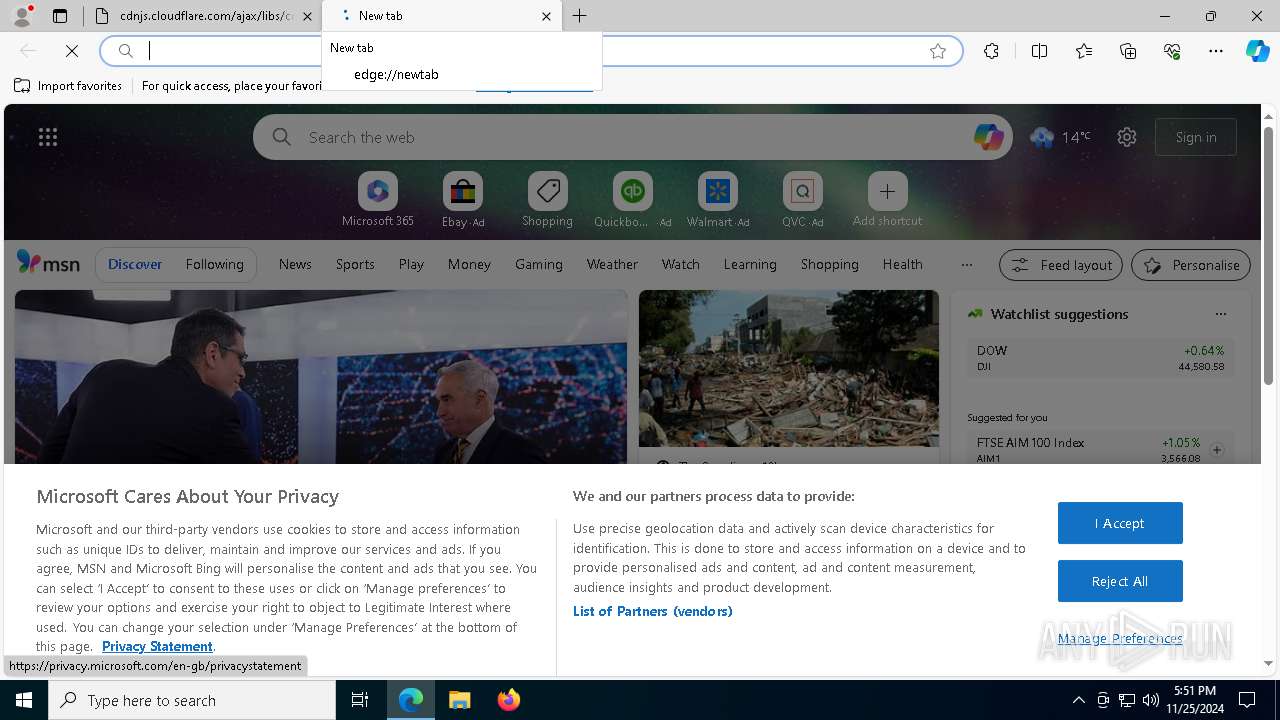
Task: Open the Favorites hub icon
Action: click(1084, 51)
